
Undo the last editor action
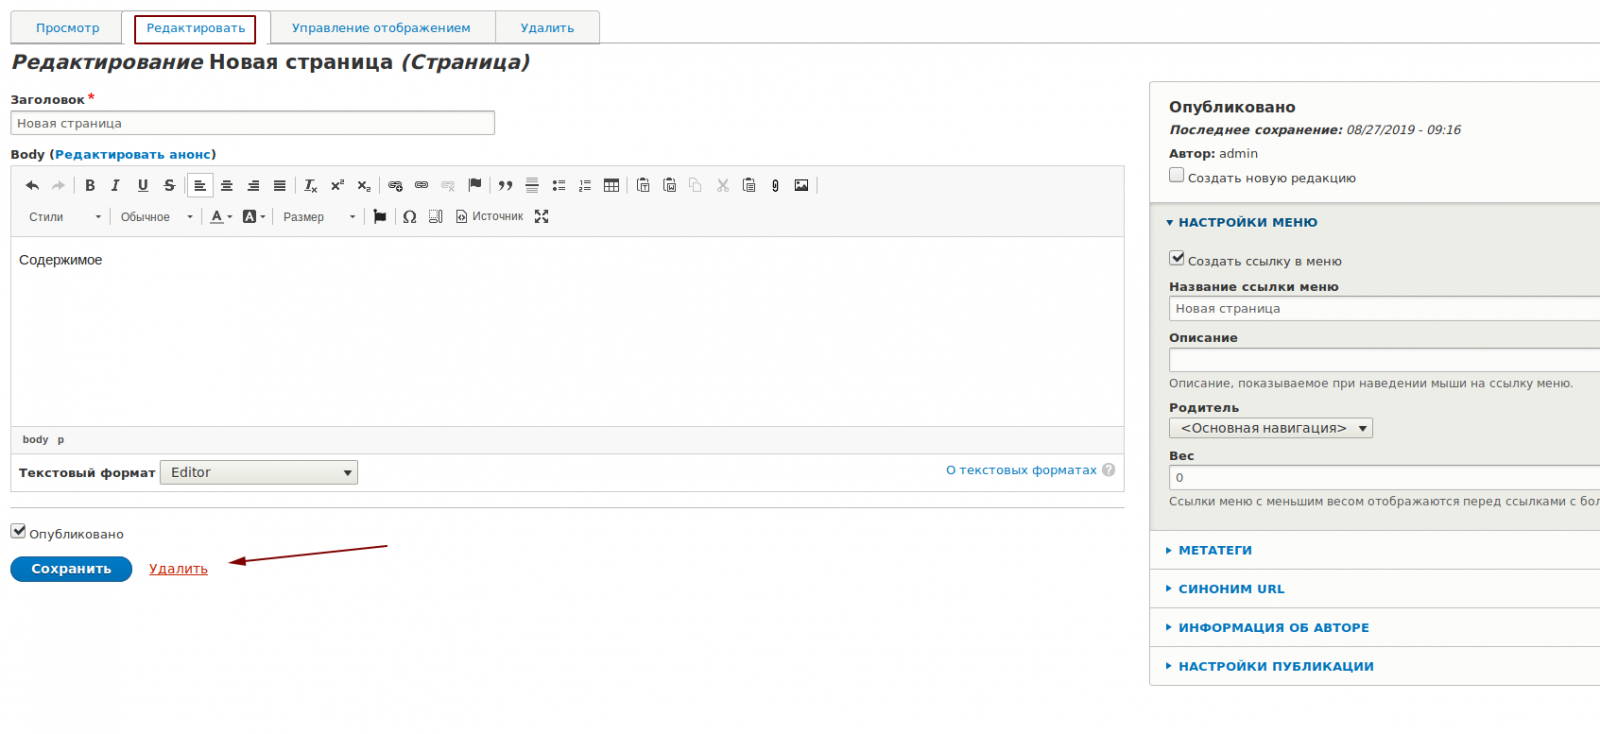(x=32, y=186)
